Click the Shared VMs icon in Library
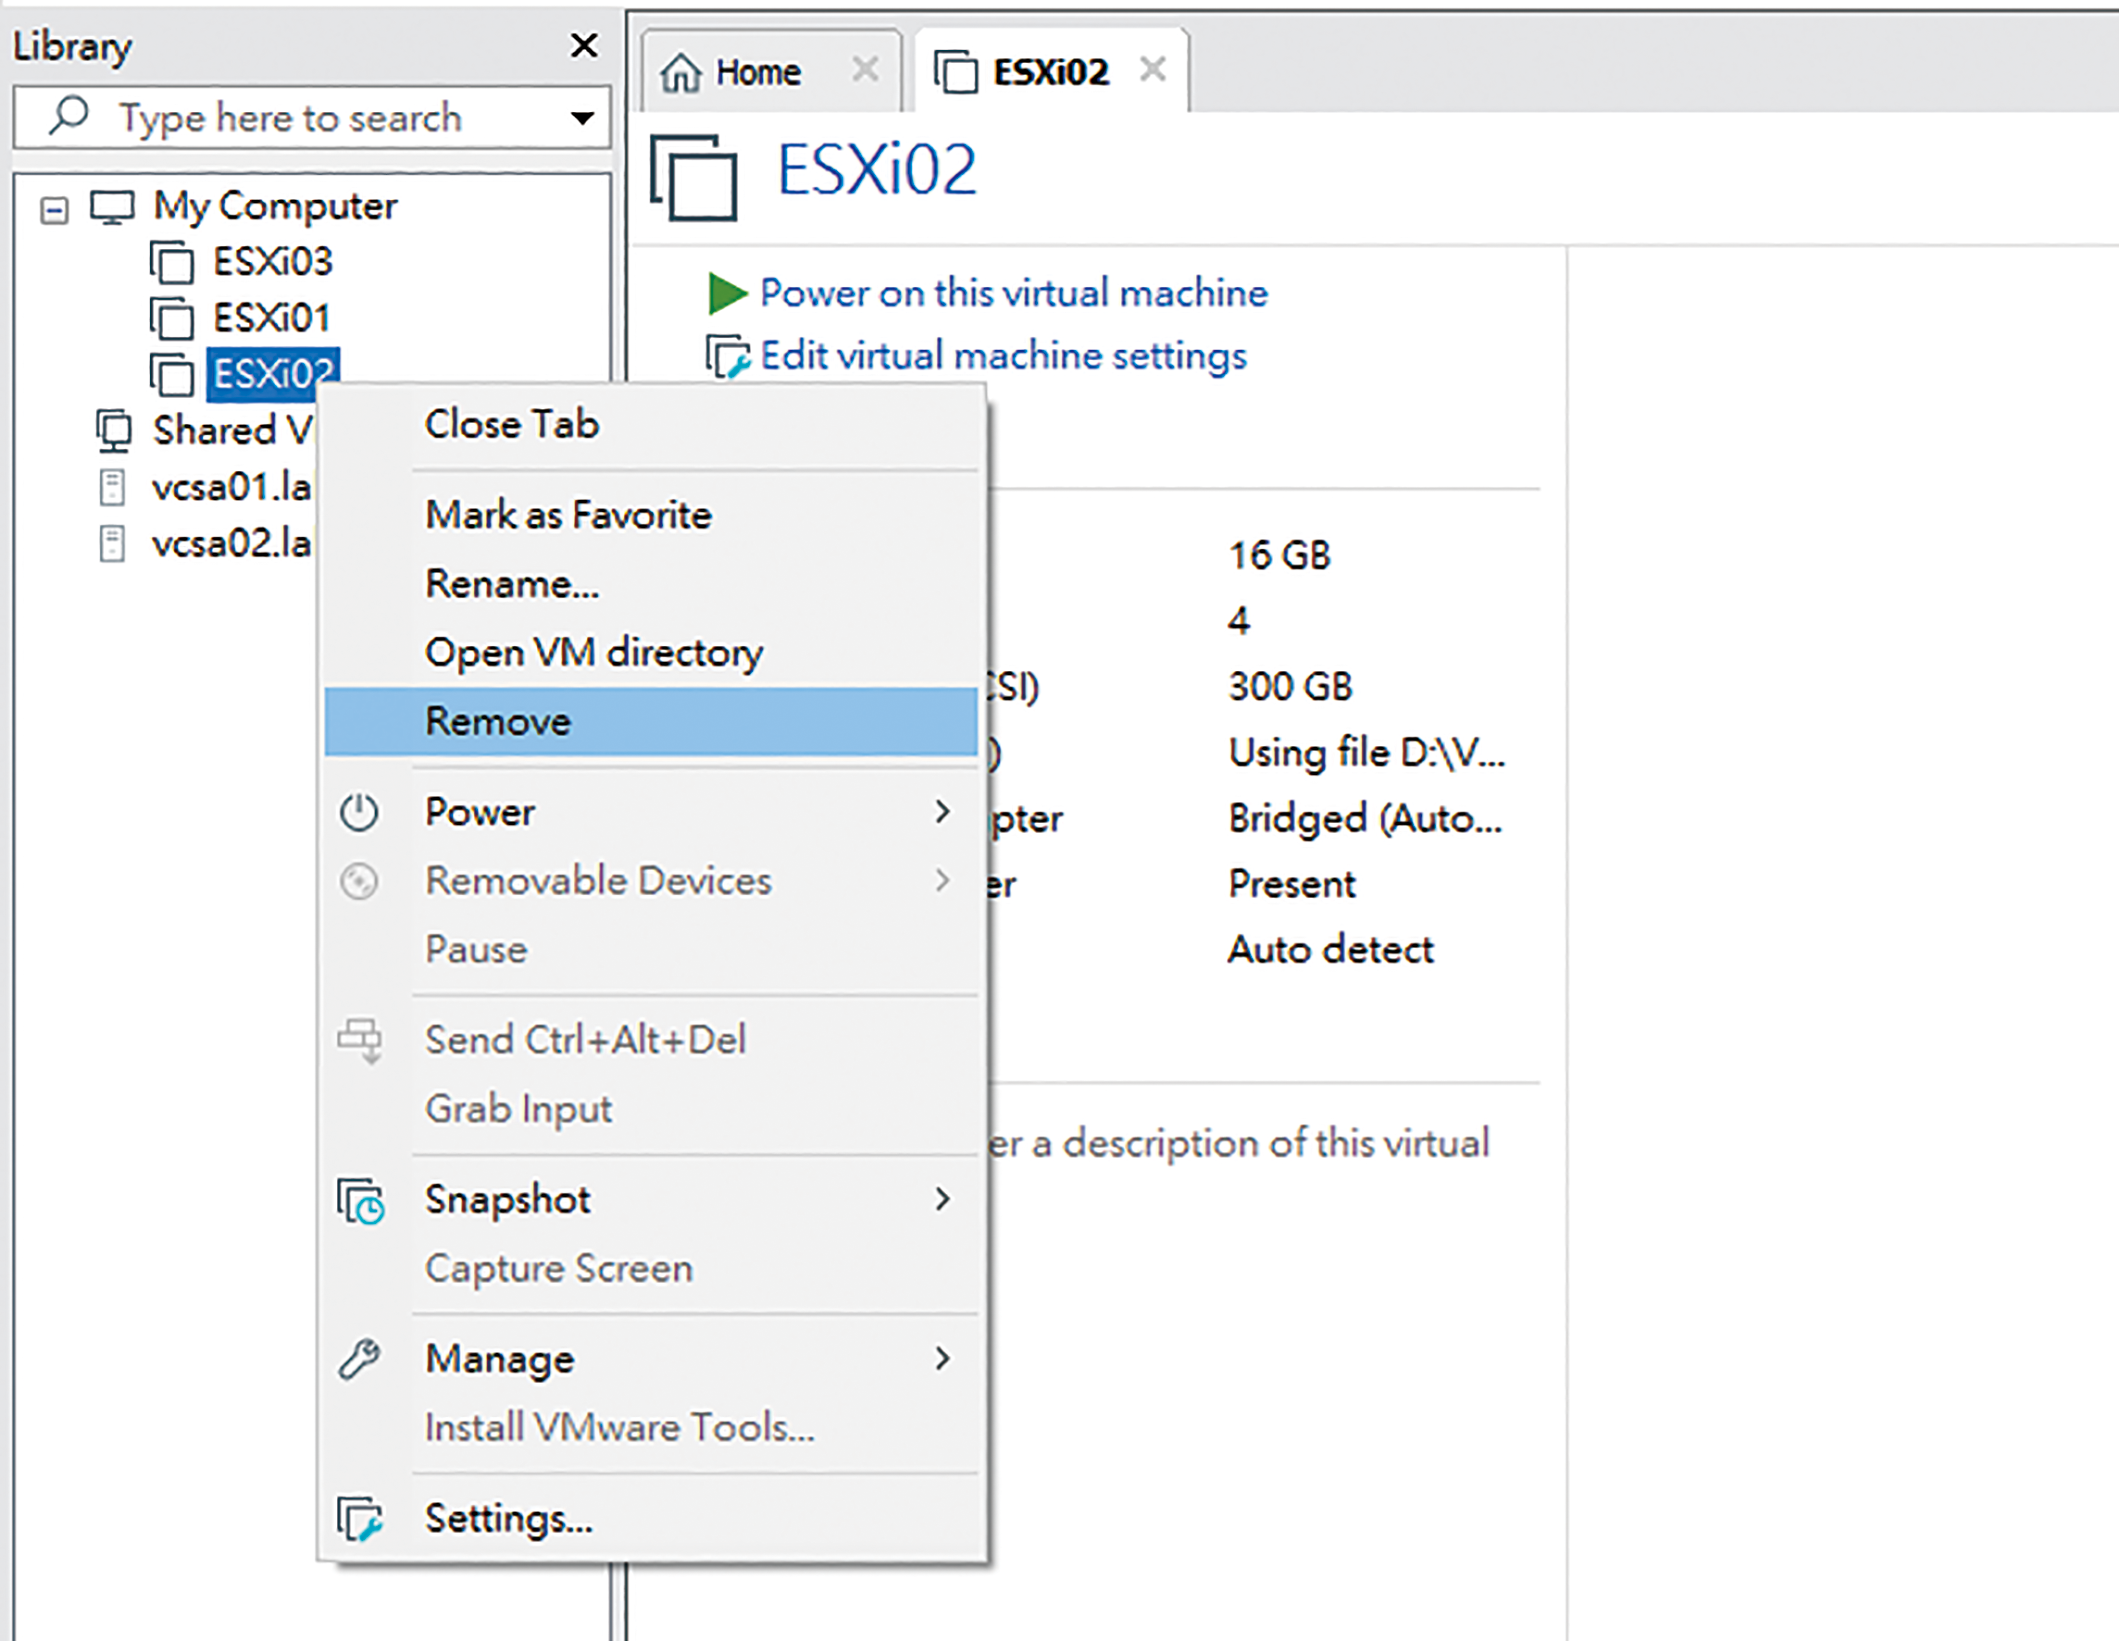 tap(113, 431)
